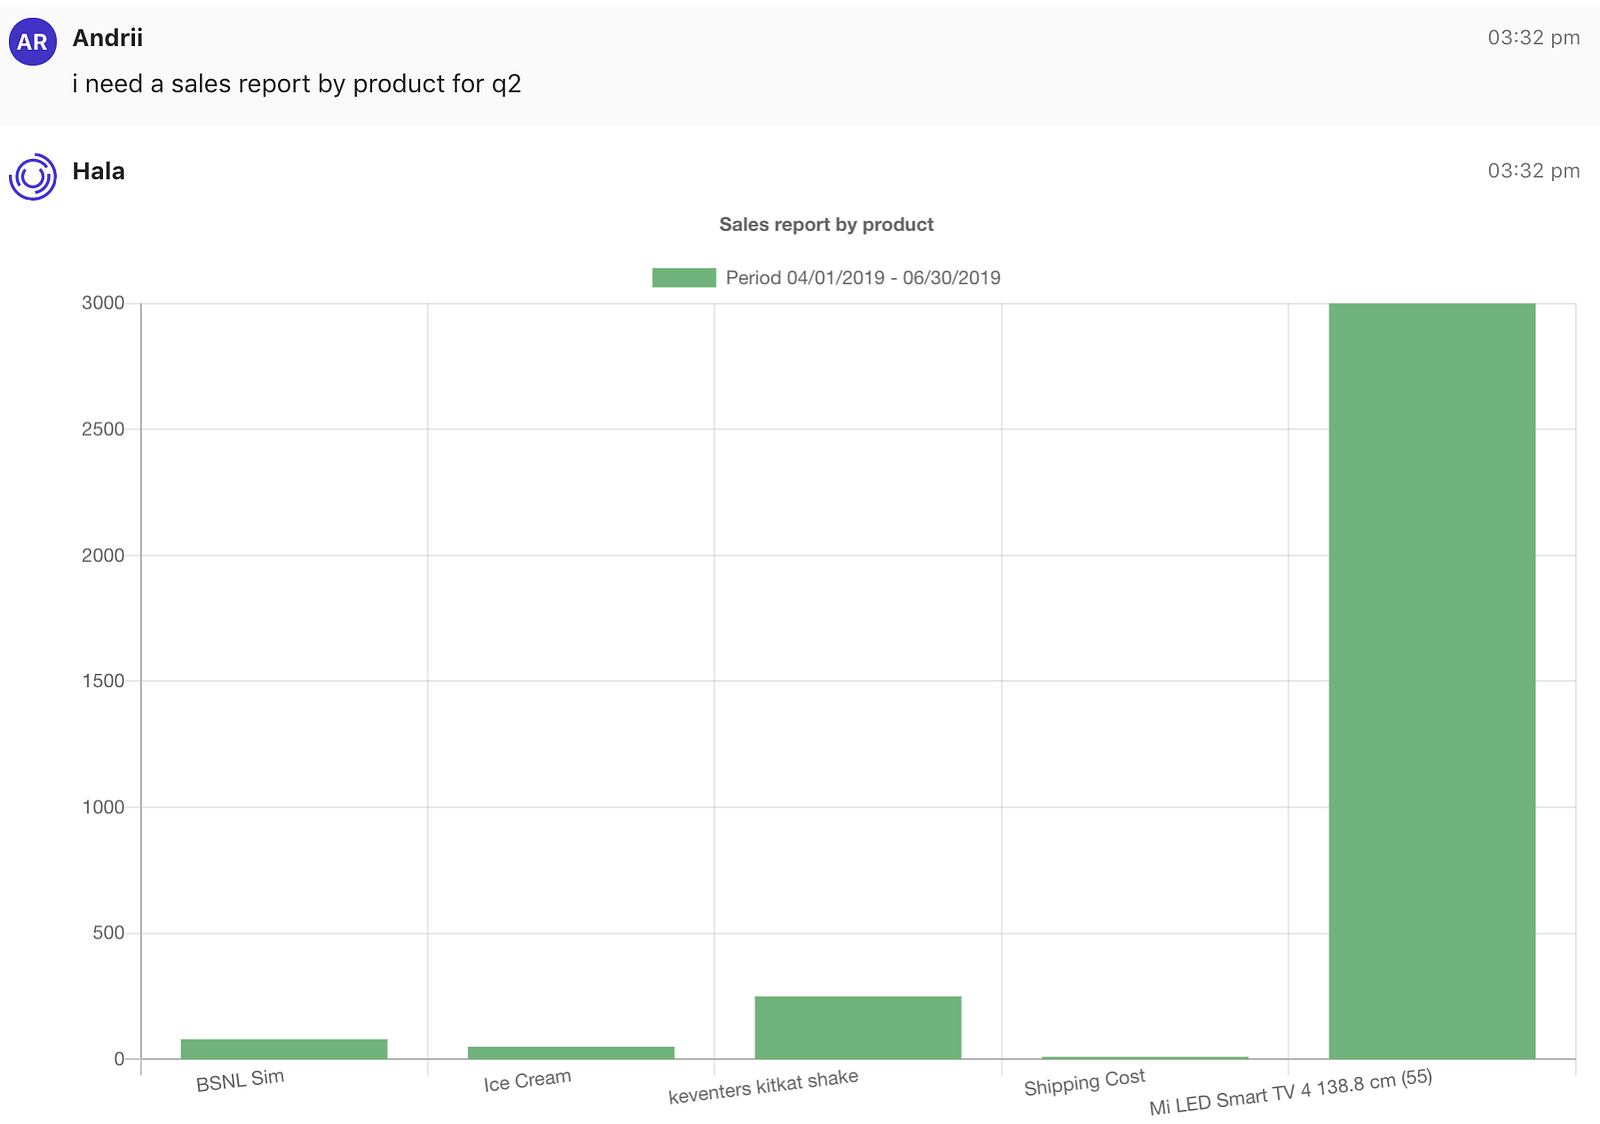1600x1124 pixels.
Task: Click the 'BSNL Sim' axis label
Action: click(x=240, y=1081)
